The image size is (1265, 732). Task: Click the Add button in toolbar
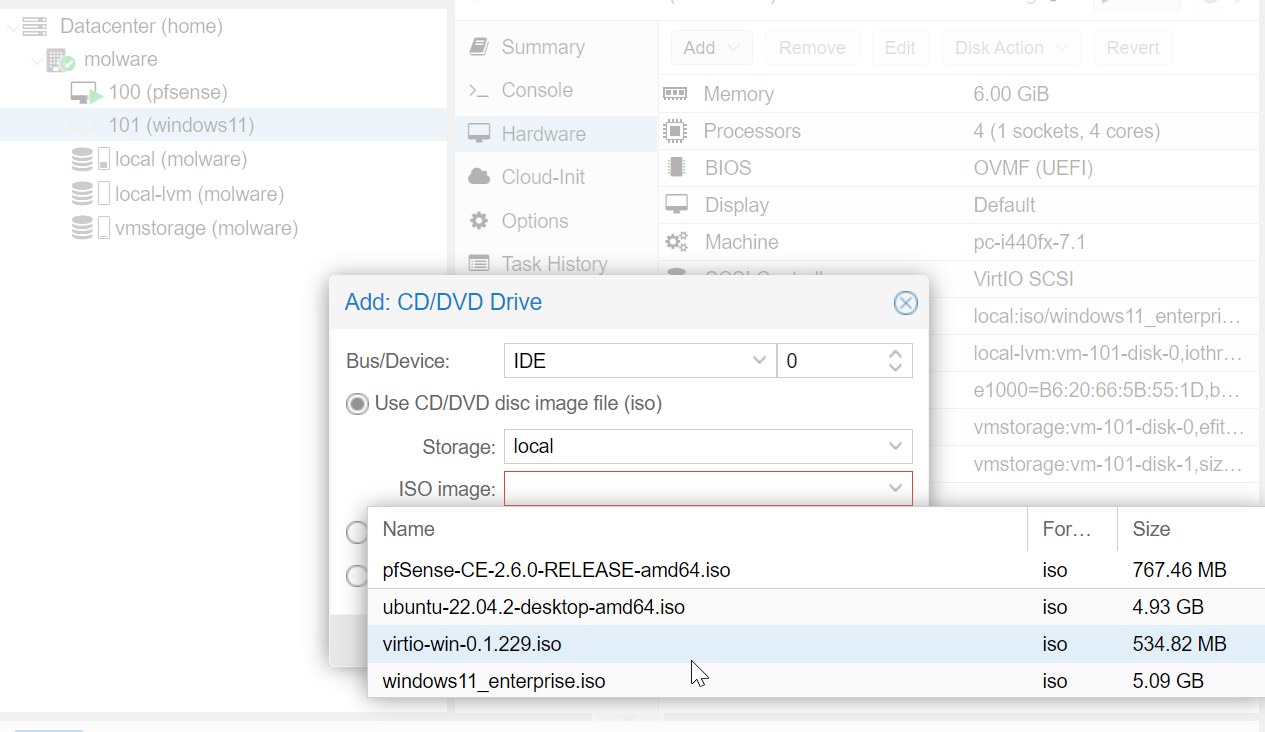coord(711,48)
